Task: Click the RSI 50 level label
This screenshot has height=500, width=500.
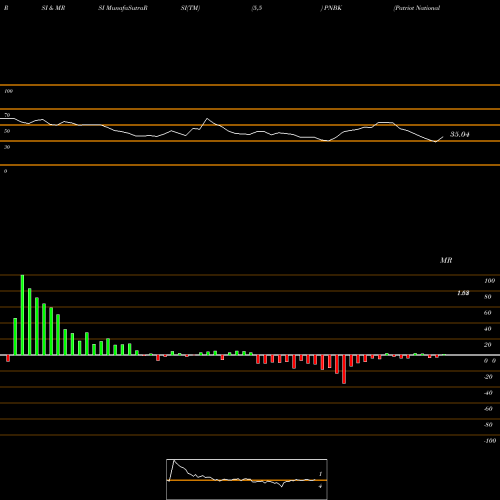Action: 7,131
